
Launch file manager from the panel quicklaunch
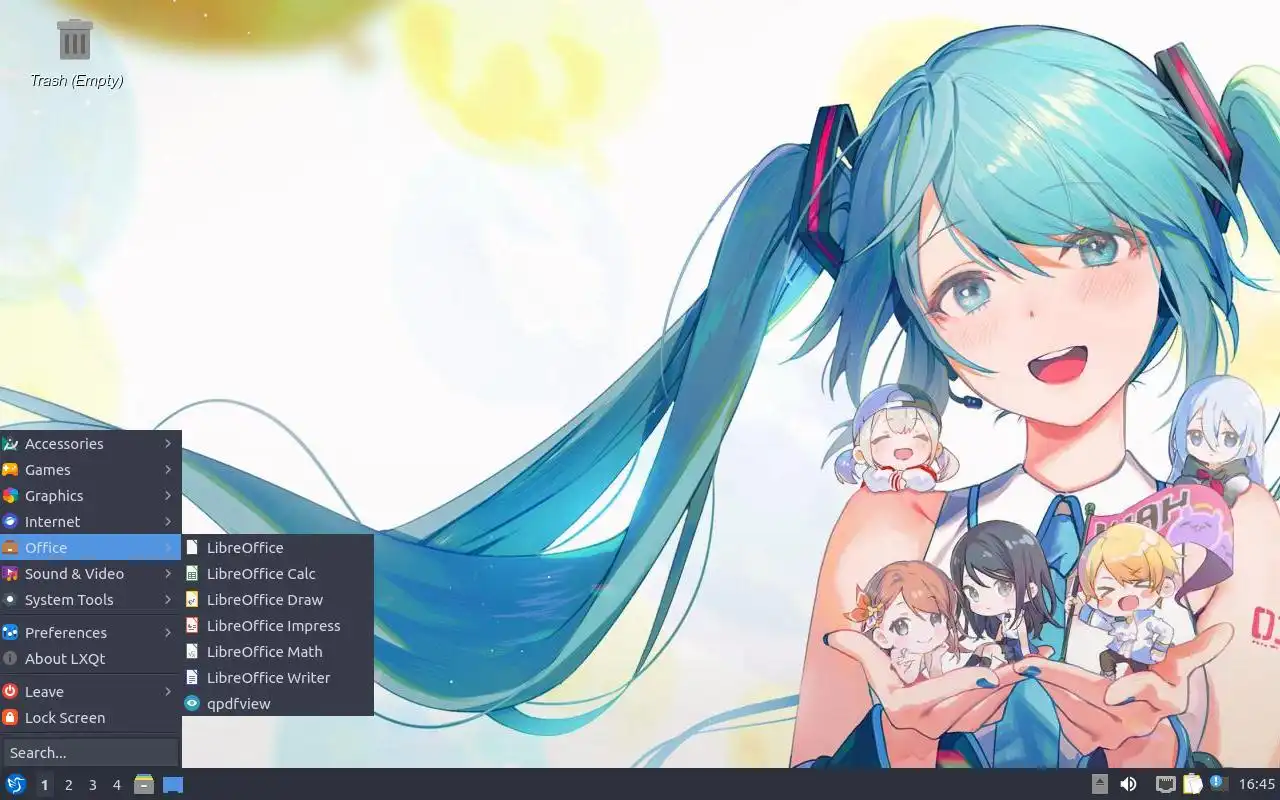(x=144, y=785)
